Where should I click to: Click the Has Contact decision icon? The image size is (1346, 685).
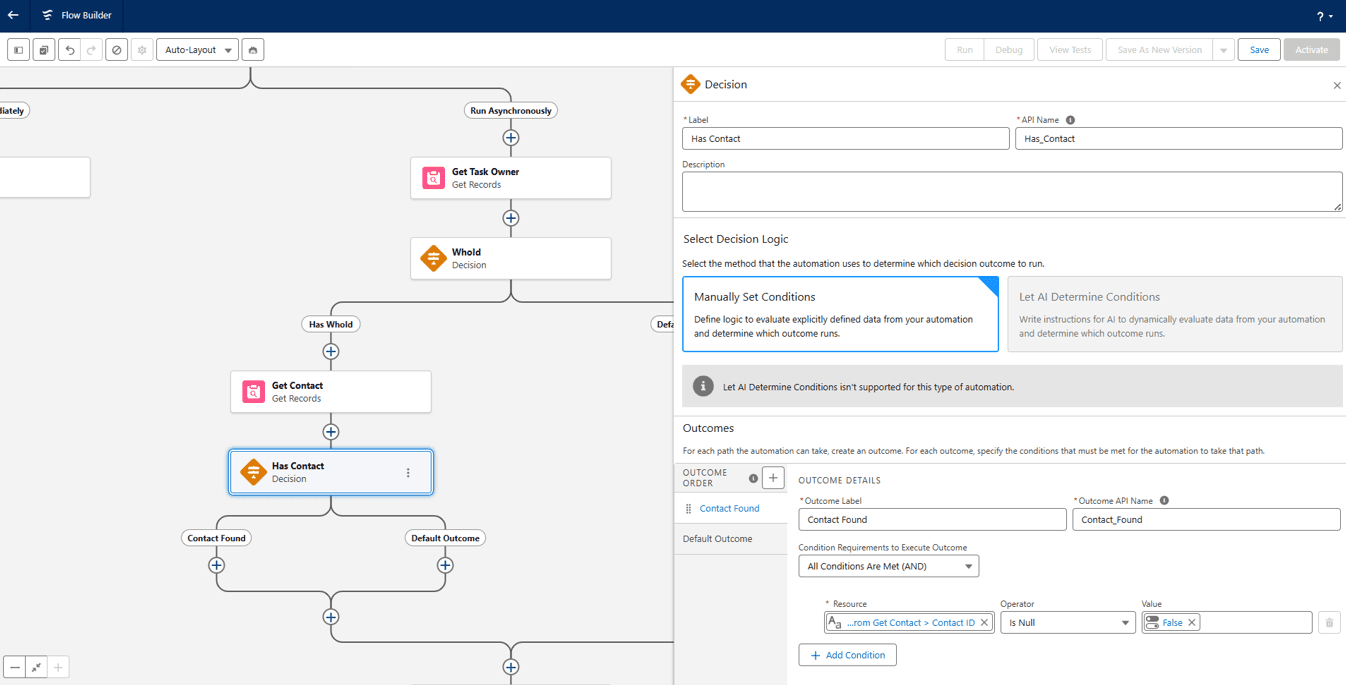[x=253, y=472]
